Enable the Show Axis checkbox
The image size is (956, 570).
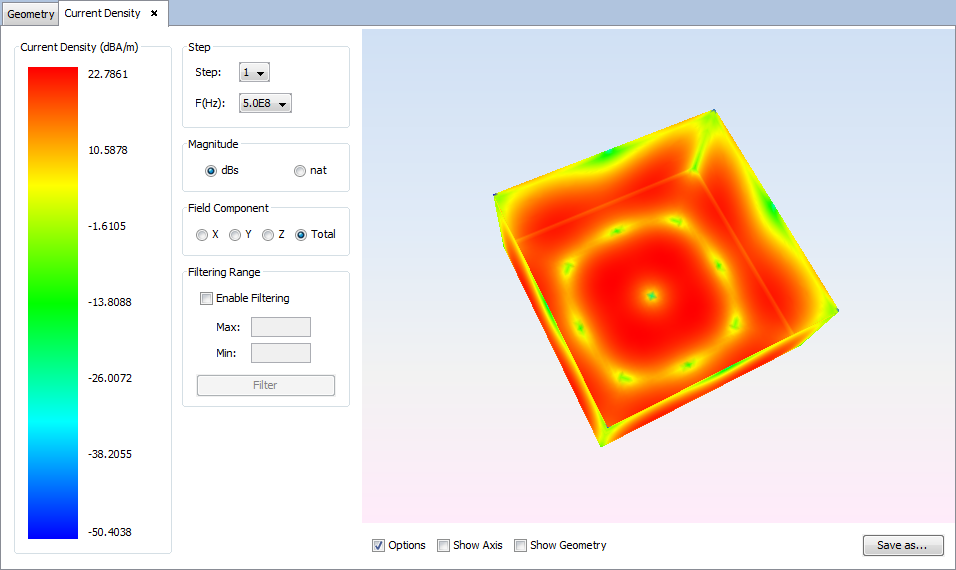click(x=443, y=546)
